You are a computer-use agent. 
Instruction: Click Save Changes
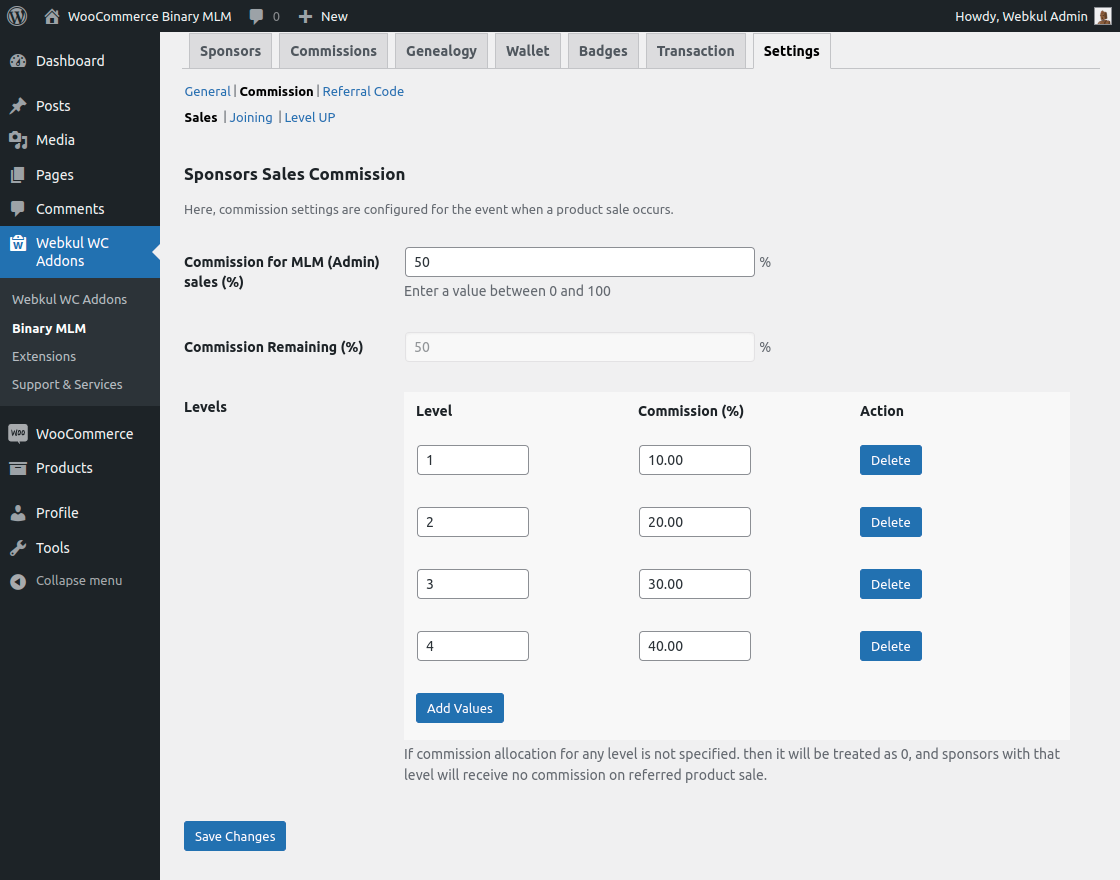234,835
